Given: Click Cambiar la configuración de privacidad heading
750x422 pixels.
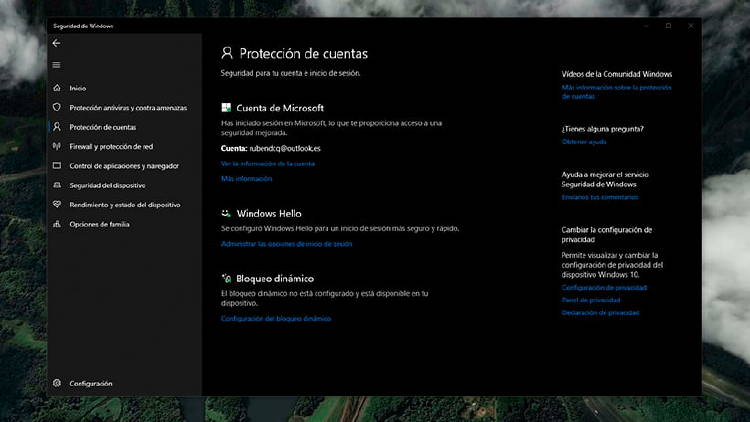Looking at the screenshot, I should (607, 234).
